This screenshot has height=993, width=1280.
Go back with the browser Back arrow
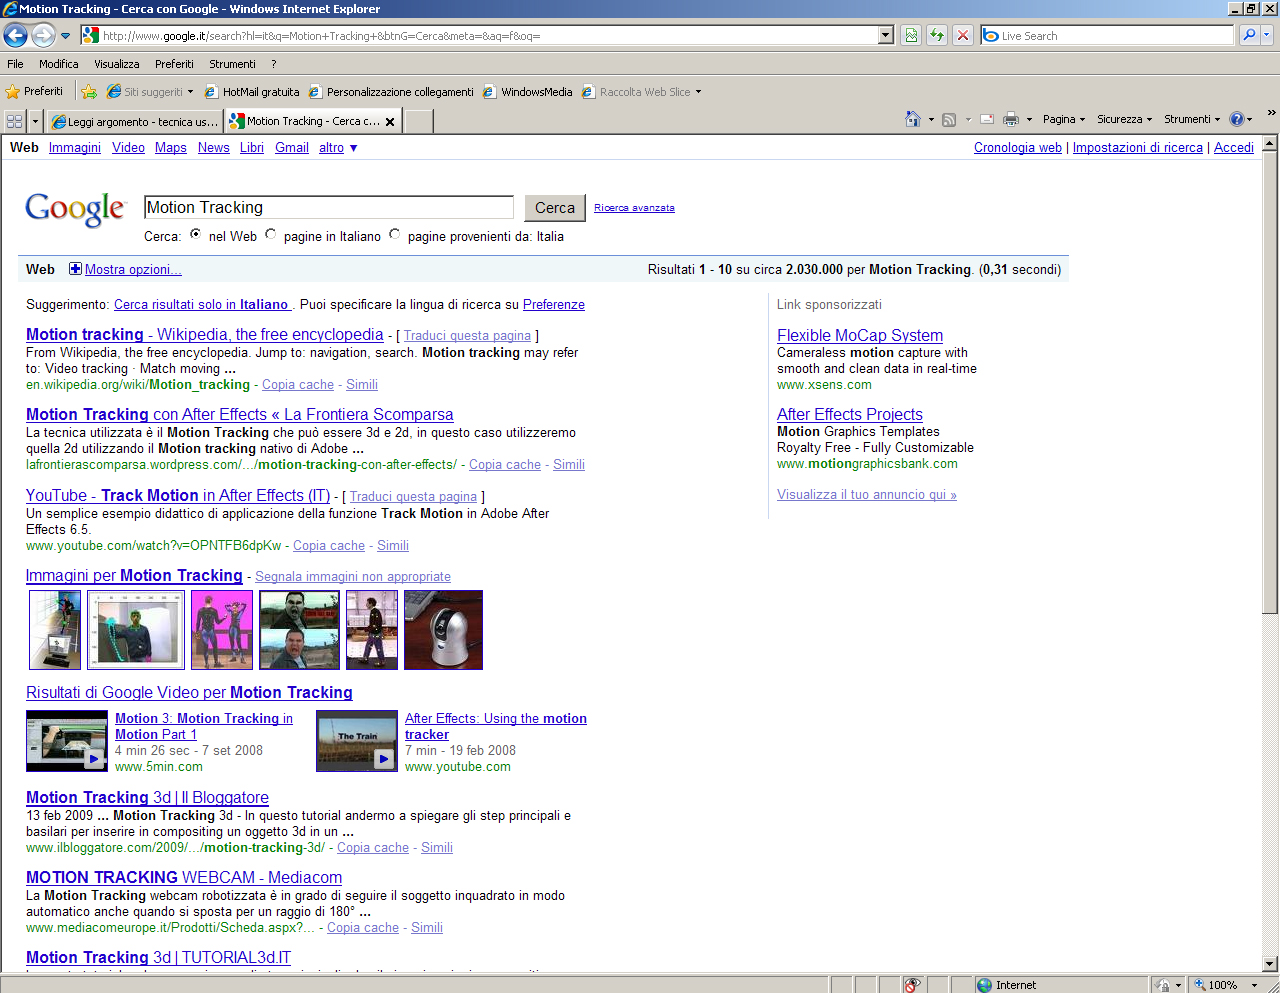pos(15,36)
